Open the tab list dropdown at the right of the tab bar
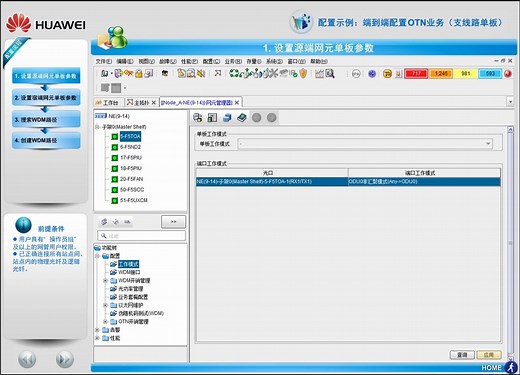This screenshot has height=375, width=520. click(510, 101)
